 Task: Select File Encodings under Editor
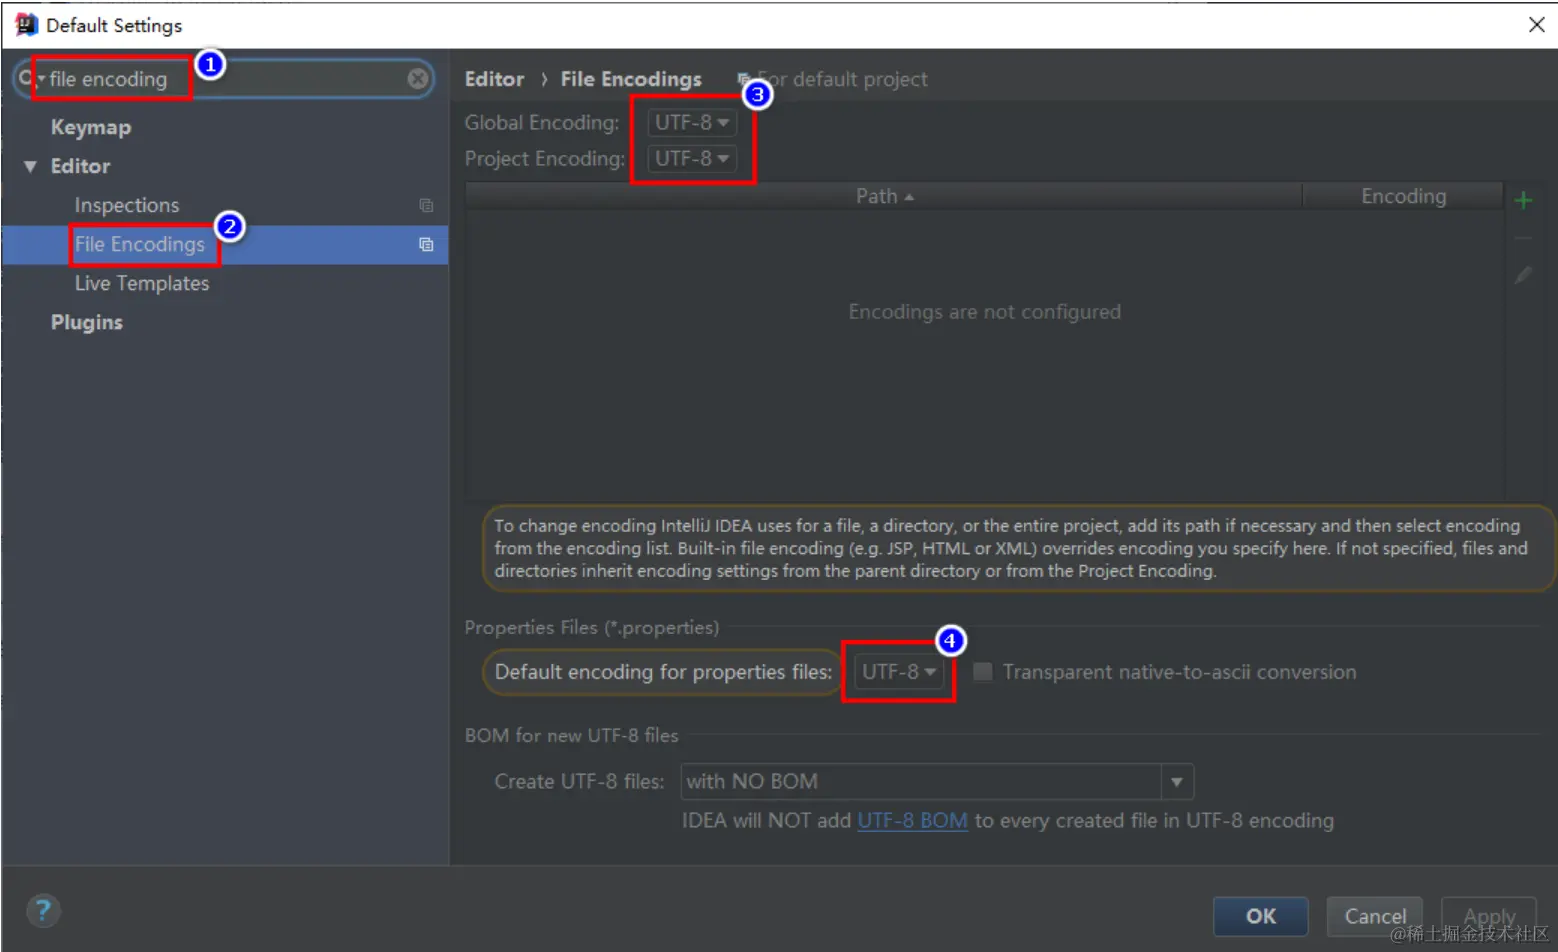[140, 244]
